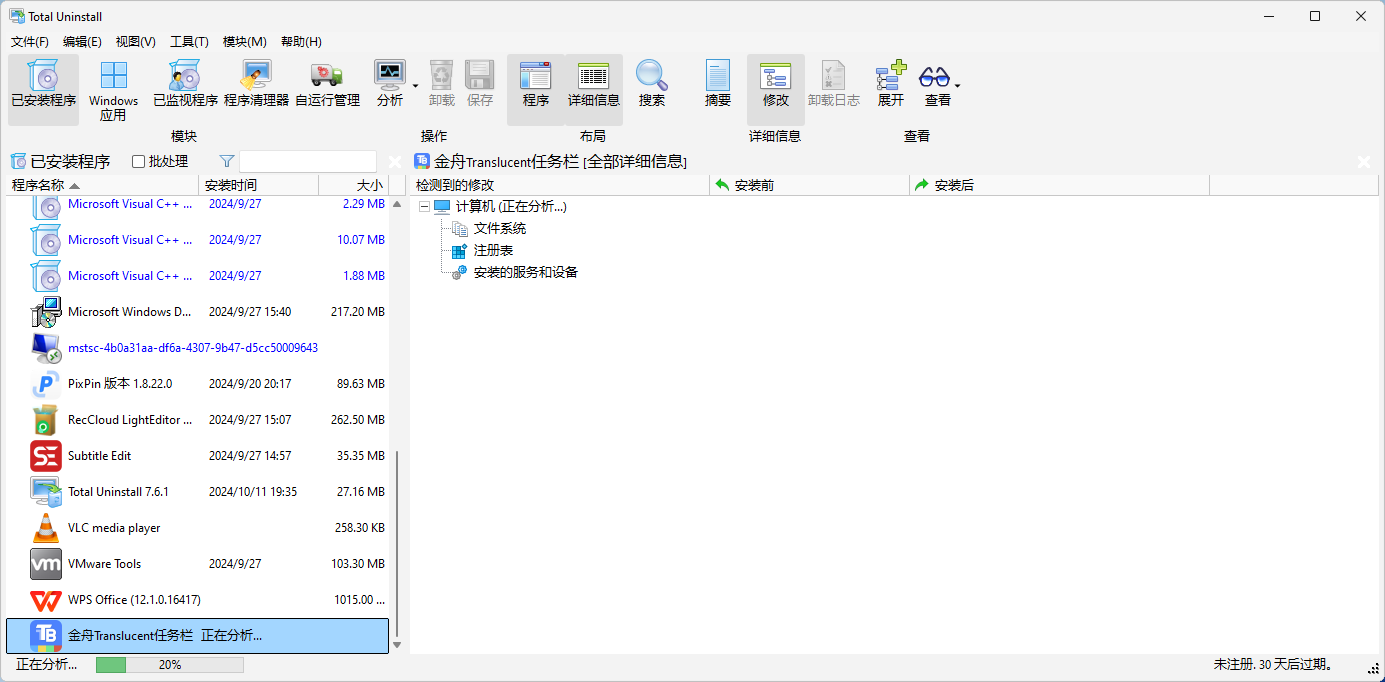Open the 工具(T) menu
Image resolution: width=1385 pixels, height=682 pixels.
point(189,42)
